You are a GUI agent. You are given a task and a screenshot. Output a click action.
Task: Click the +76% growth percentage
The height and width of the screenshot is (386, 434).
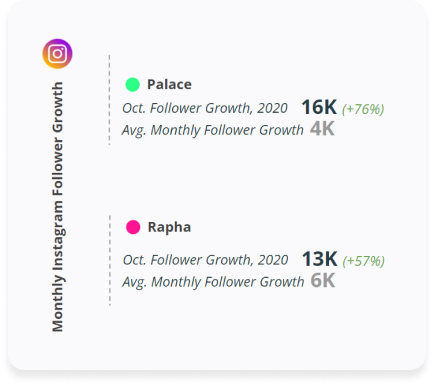363,109
